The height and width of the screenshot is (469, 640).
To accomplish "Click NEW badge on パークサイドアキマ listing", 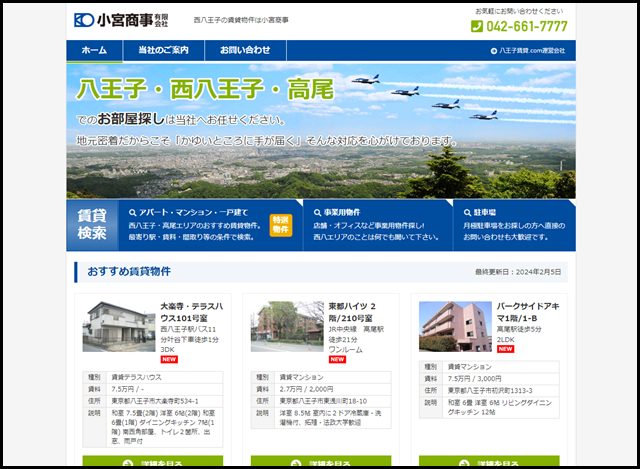I will pyautogui.click(x=505, y=349).
